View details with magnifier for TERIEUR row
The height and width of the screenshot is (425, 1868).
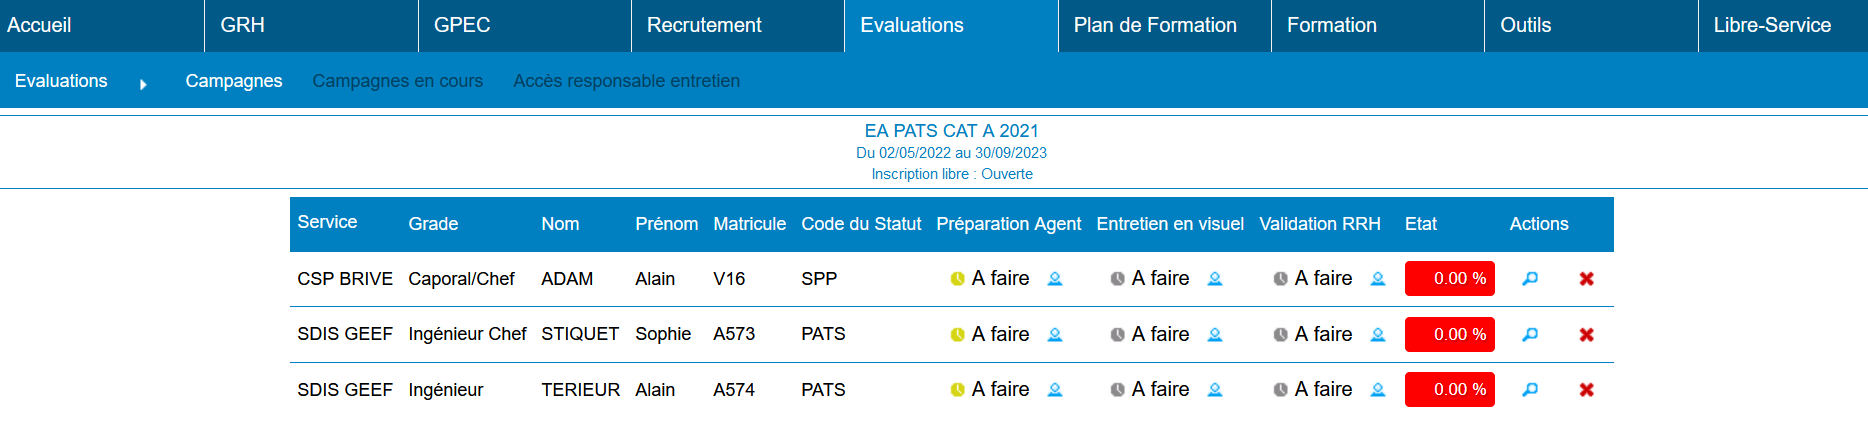coord(1530,390)
